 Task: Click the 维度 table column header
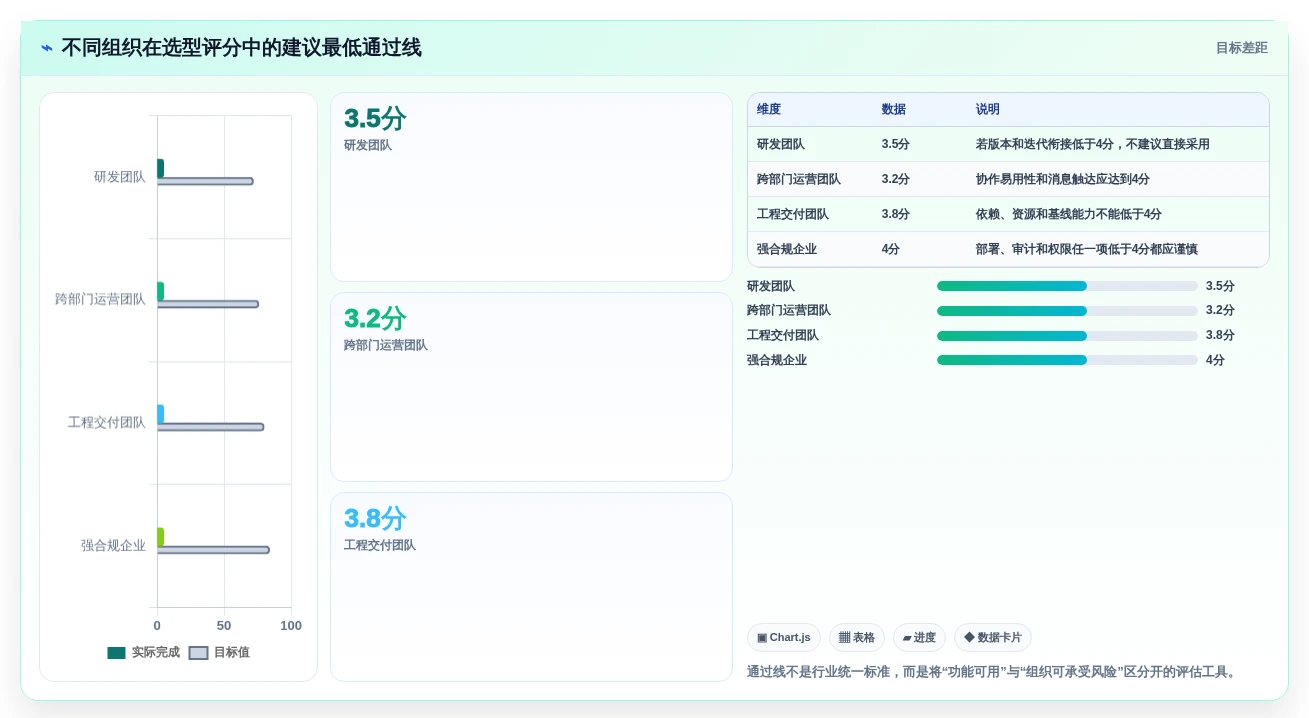pyautogui.click(x=769, y=109)
